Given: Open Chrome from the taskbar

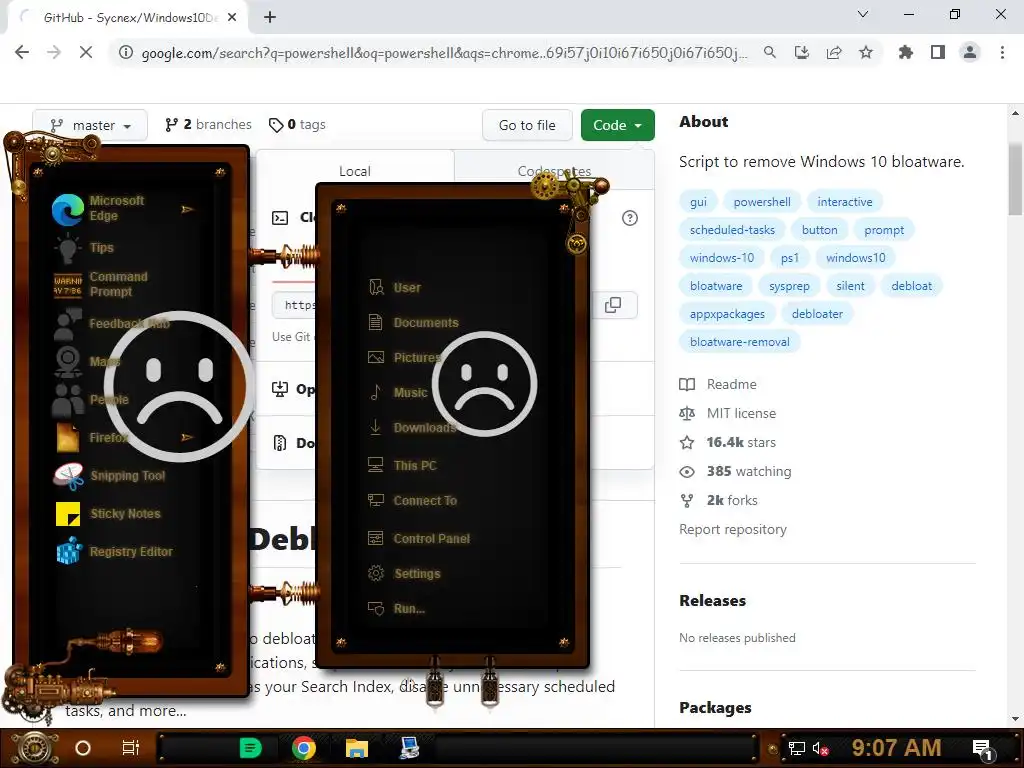Looking at the screenshot, I should tap(303, 748).
